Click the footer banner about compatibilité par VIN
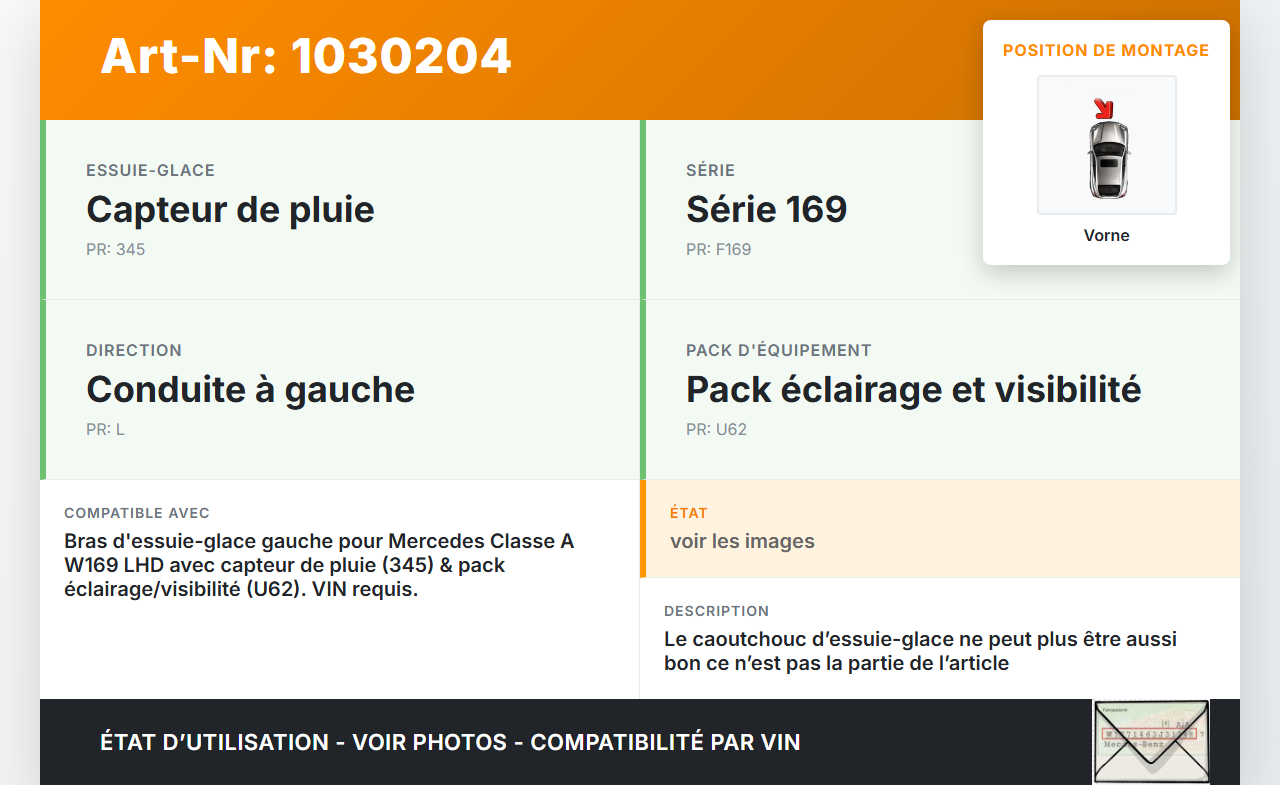This screenshot has height=786, width=1280. coord(450,742)
